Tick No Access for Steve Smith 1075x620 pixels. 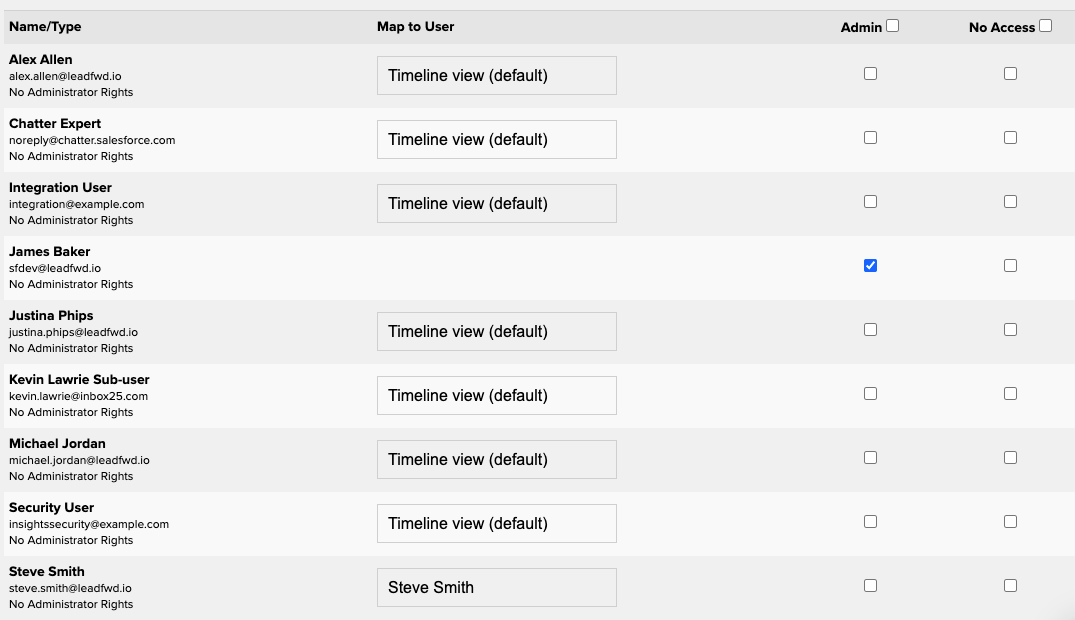coord(1010,586)
